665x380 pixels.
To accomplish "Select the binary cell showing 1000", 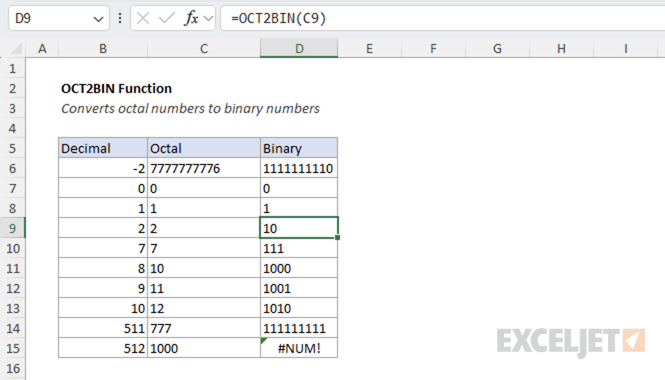I will point(299,268).
